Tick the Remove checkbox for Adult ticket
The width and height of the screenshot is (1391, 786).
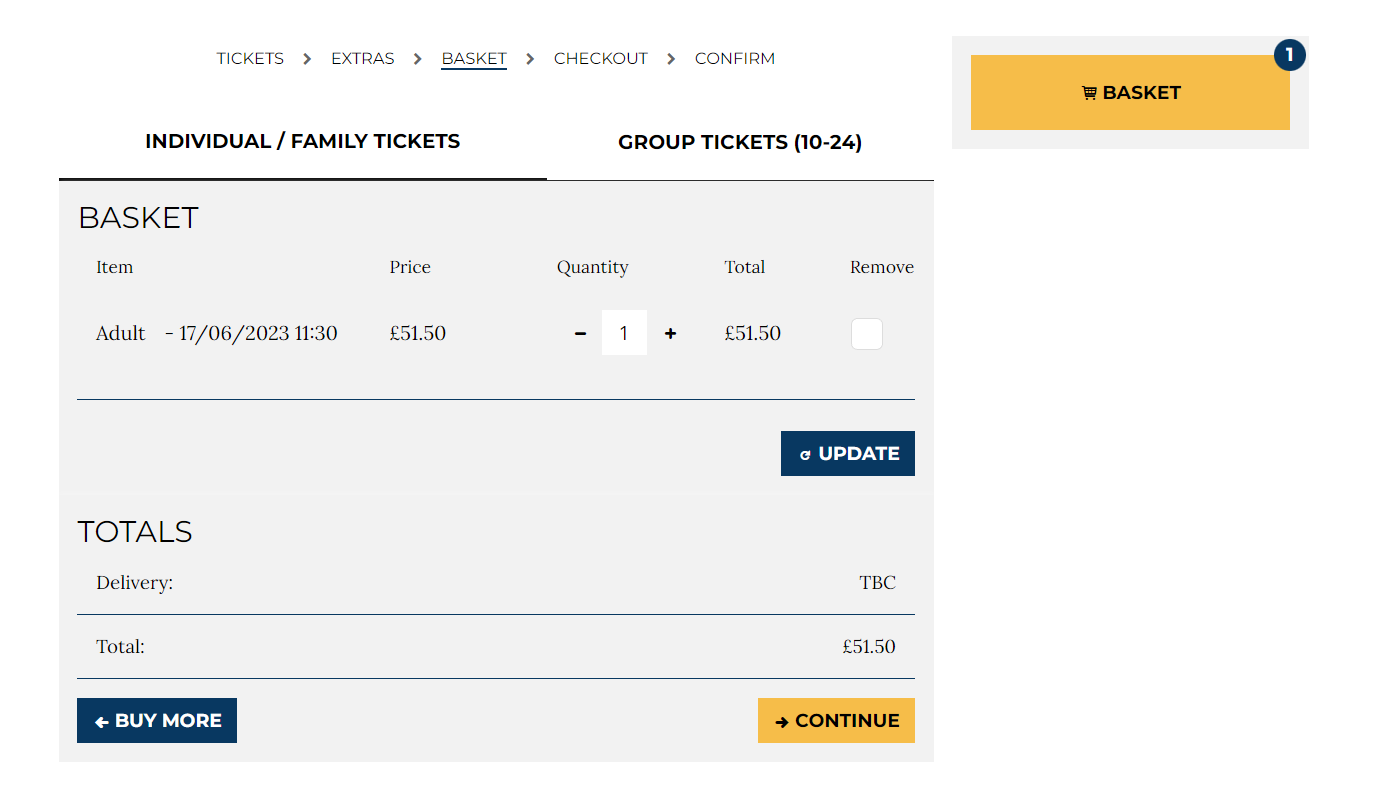pos(866,334)
